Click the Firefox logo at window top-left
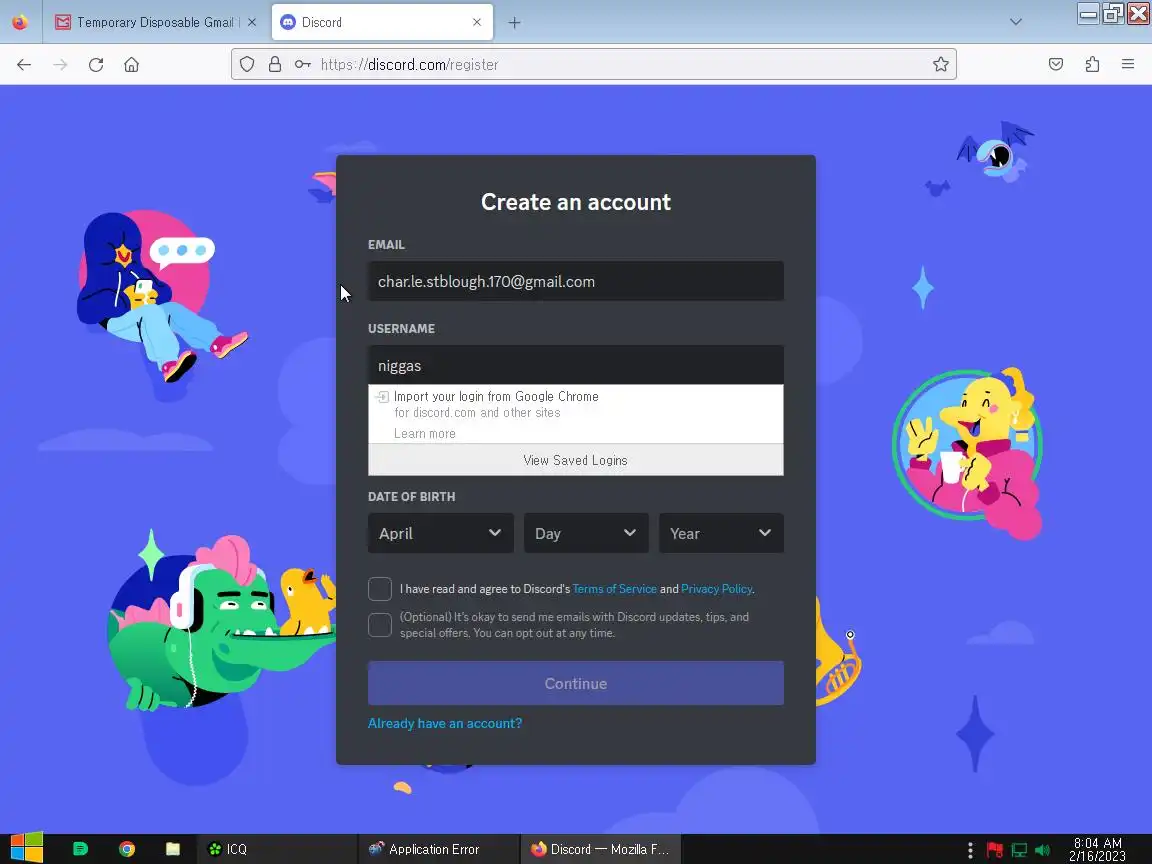 pos(20,22)
